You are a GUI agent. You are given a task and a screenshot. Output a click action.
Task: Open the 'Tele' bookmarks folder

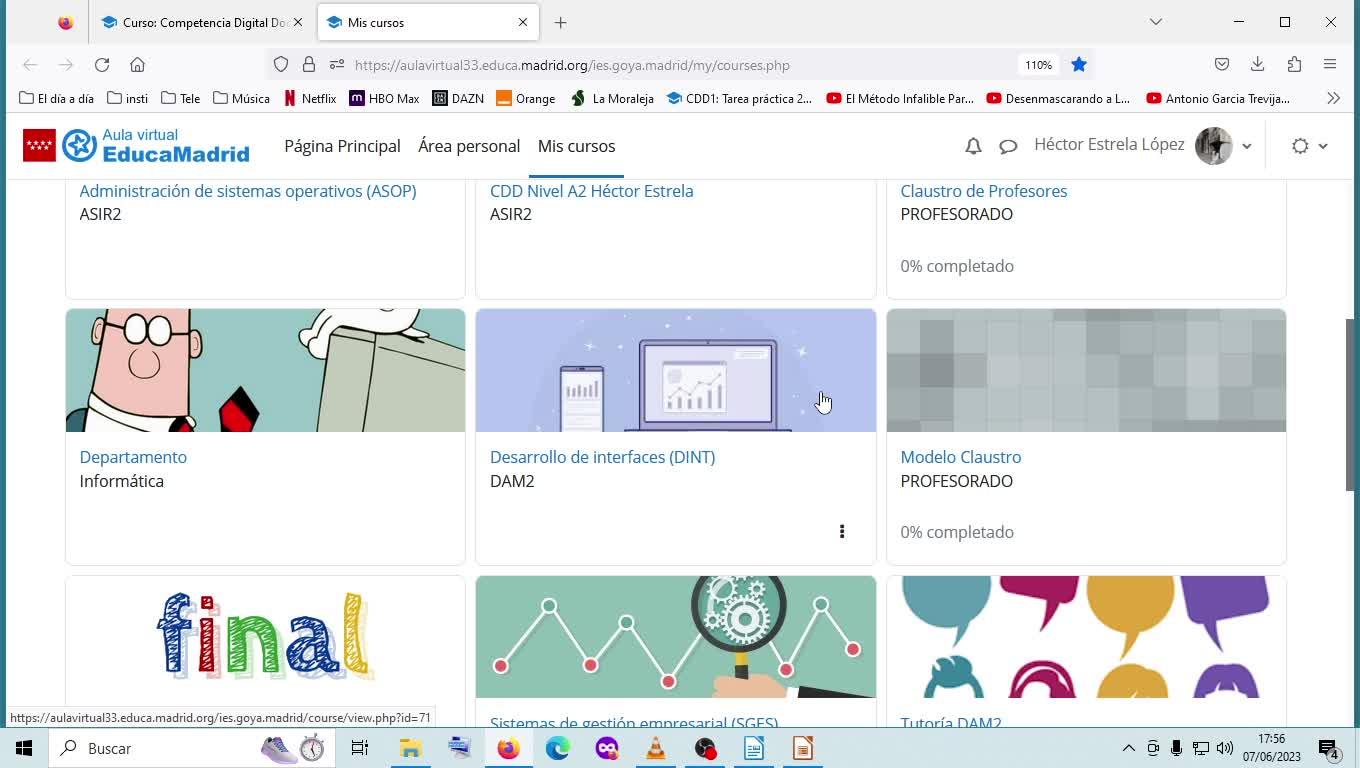pos(181,98)
